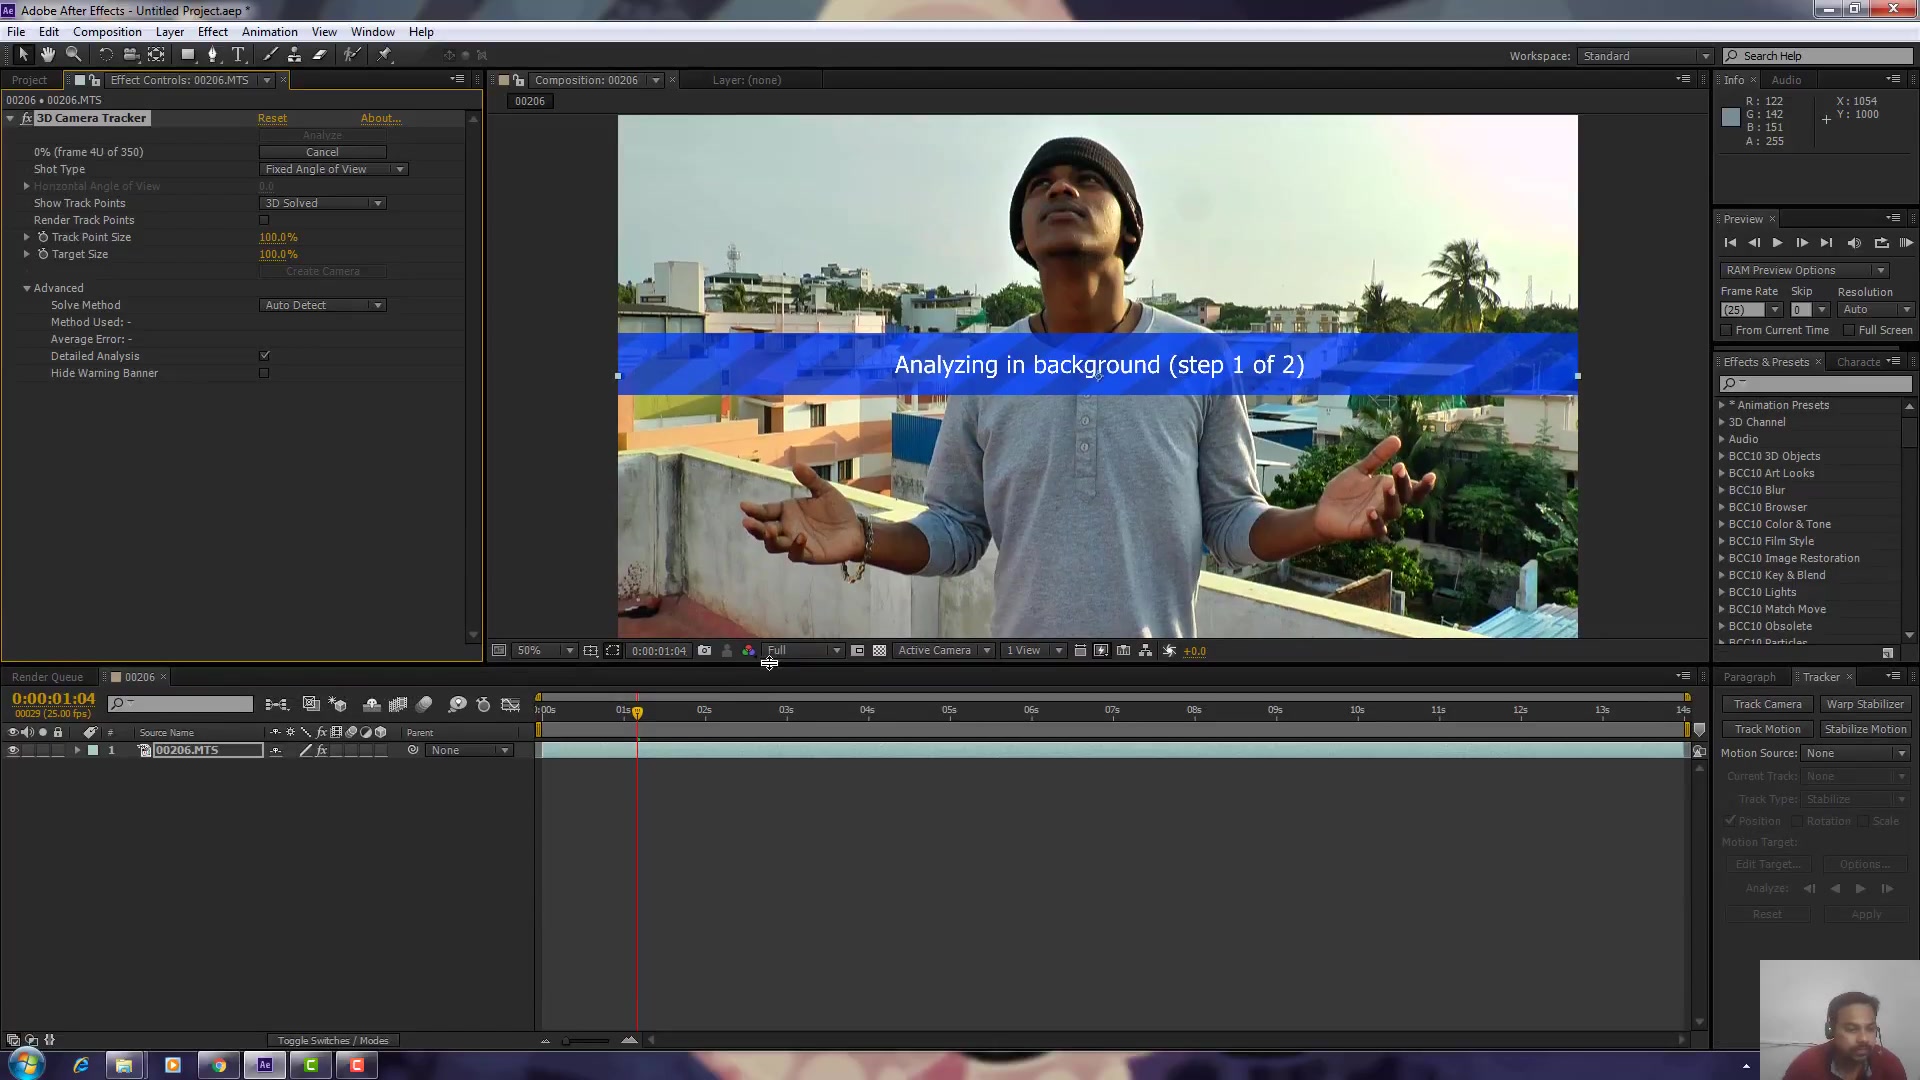1920x1080 pixels.
Task: Open the Composition menu
Action: click(107, 32)
